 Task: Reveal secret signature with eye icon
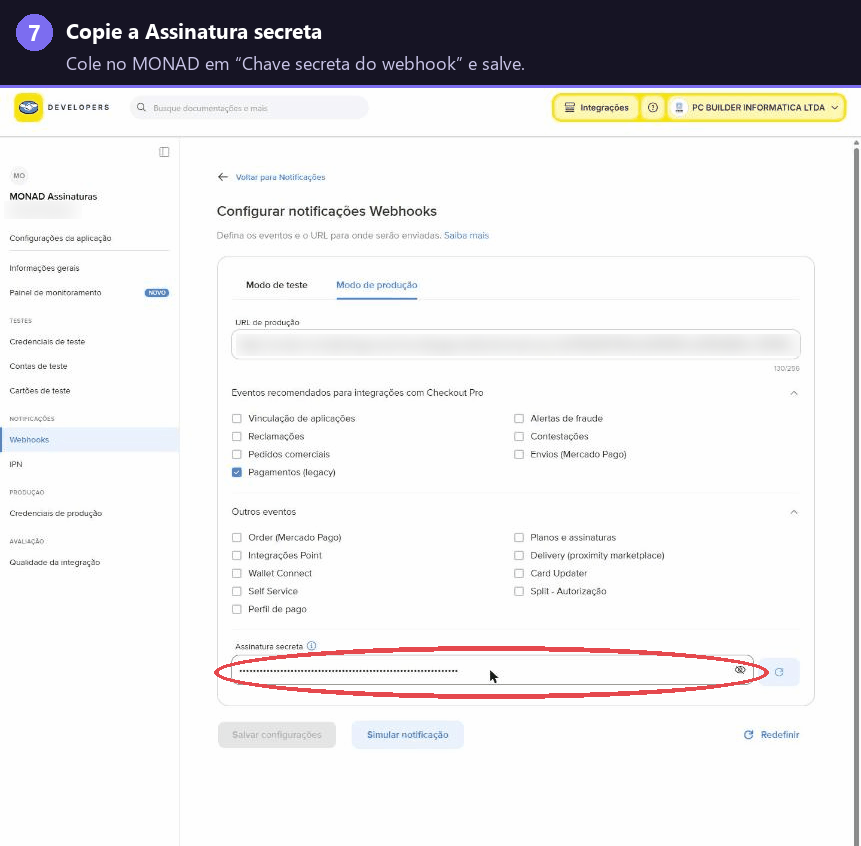740,670
